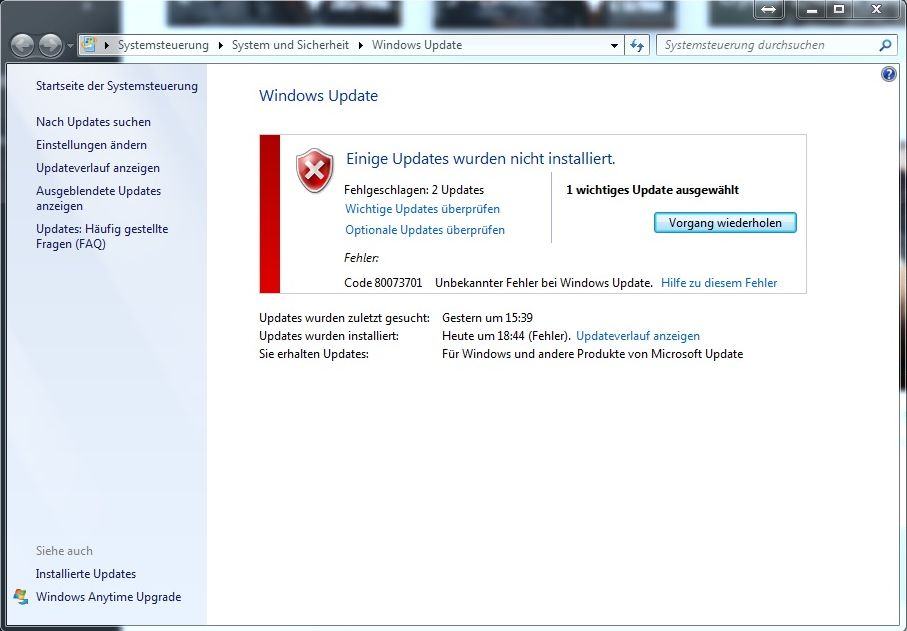Maximize the Windows Update window

pyautogui.click(x=839, y=9)
